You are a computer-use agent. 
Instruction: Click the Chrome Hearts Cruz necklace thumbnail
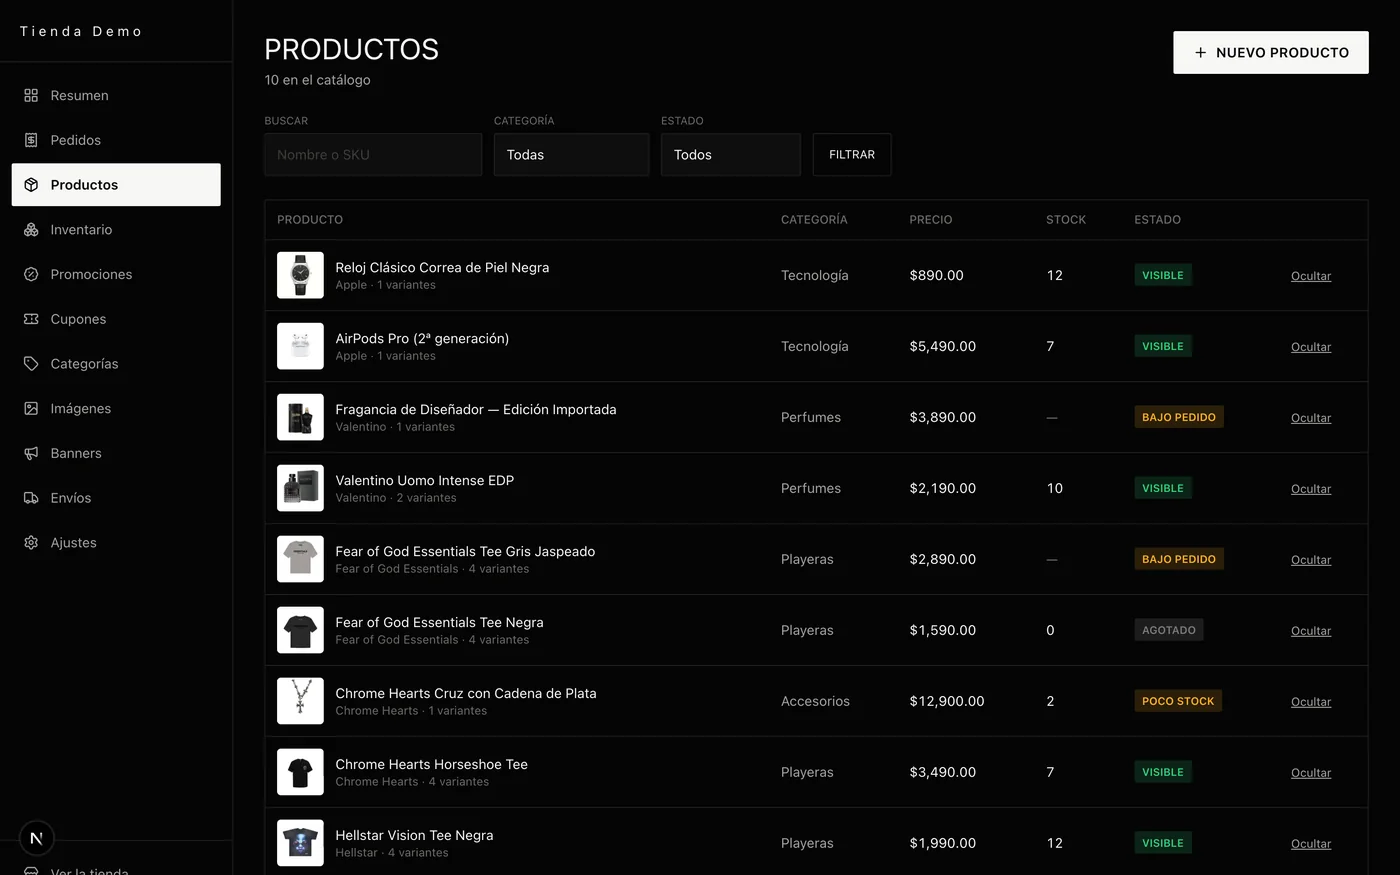[300, 701]
